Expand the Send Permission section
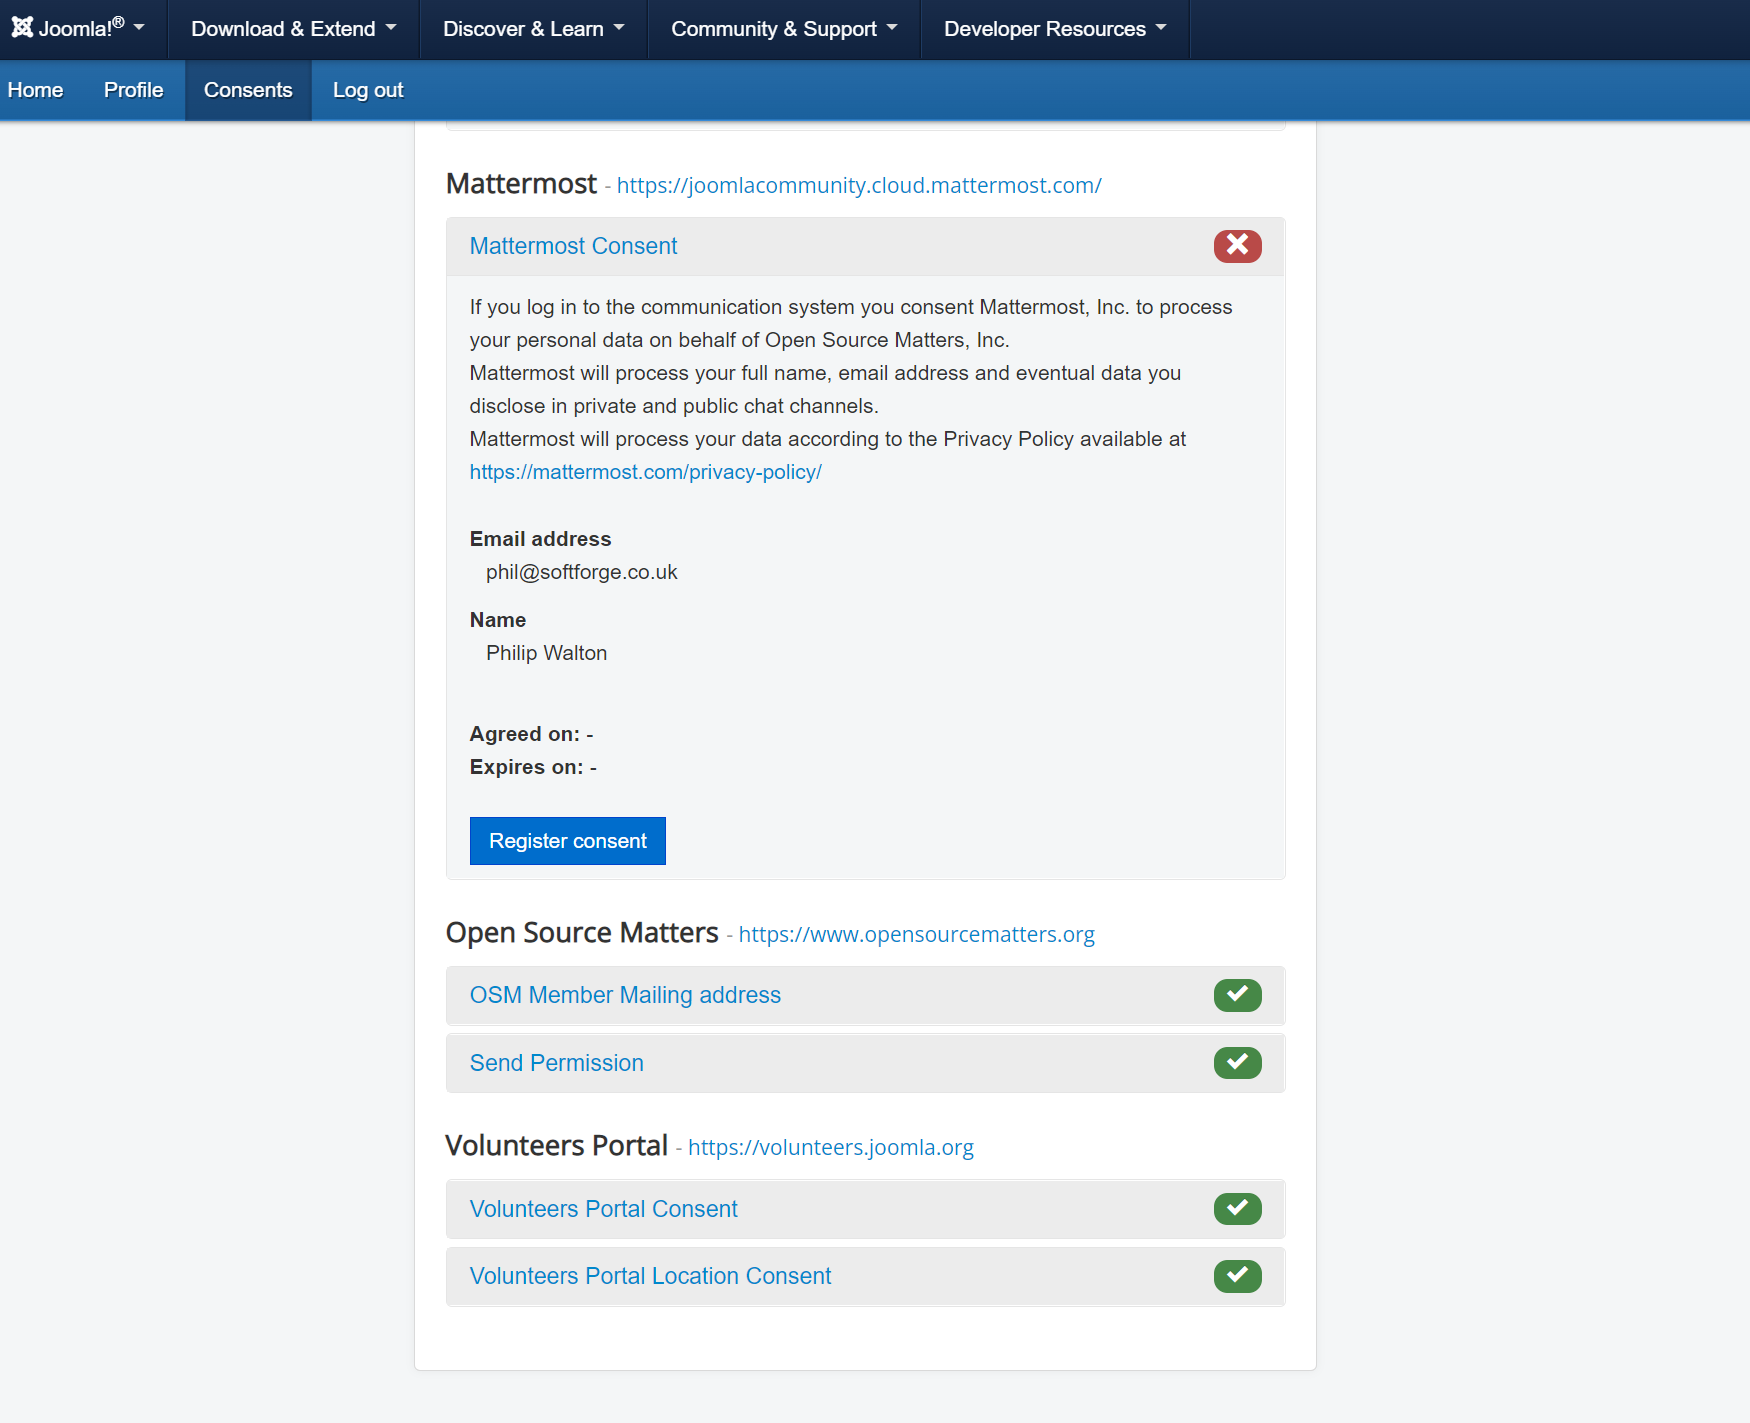Viewport: 1750px width, 1423px height. [x=556, y=1063]
